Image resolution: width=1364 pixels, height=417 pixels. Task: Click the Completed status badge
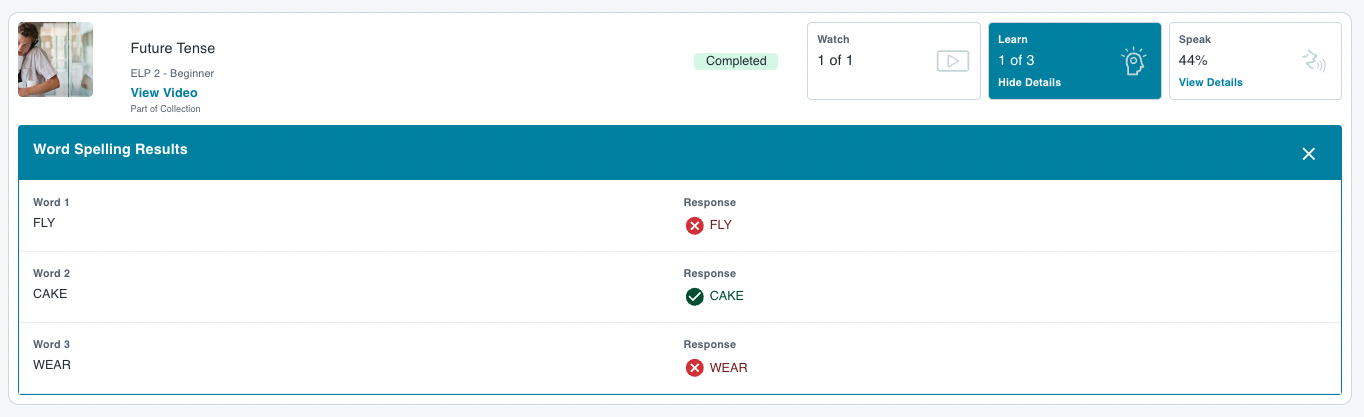tap(736, 61)
